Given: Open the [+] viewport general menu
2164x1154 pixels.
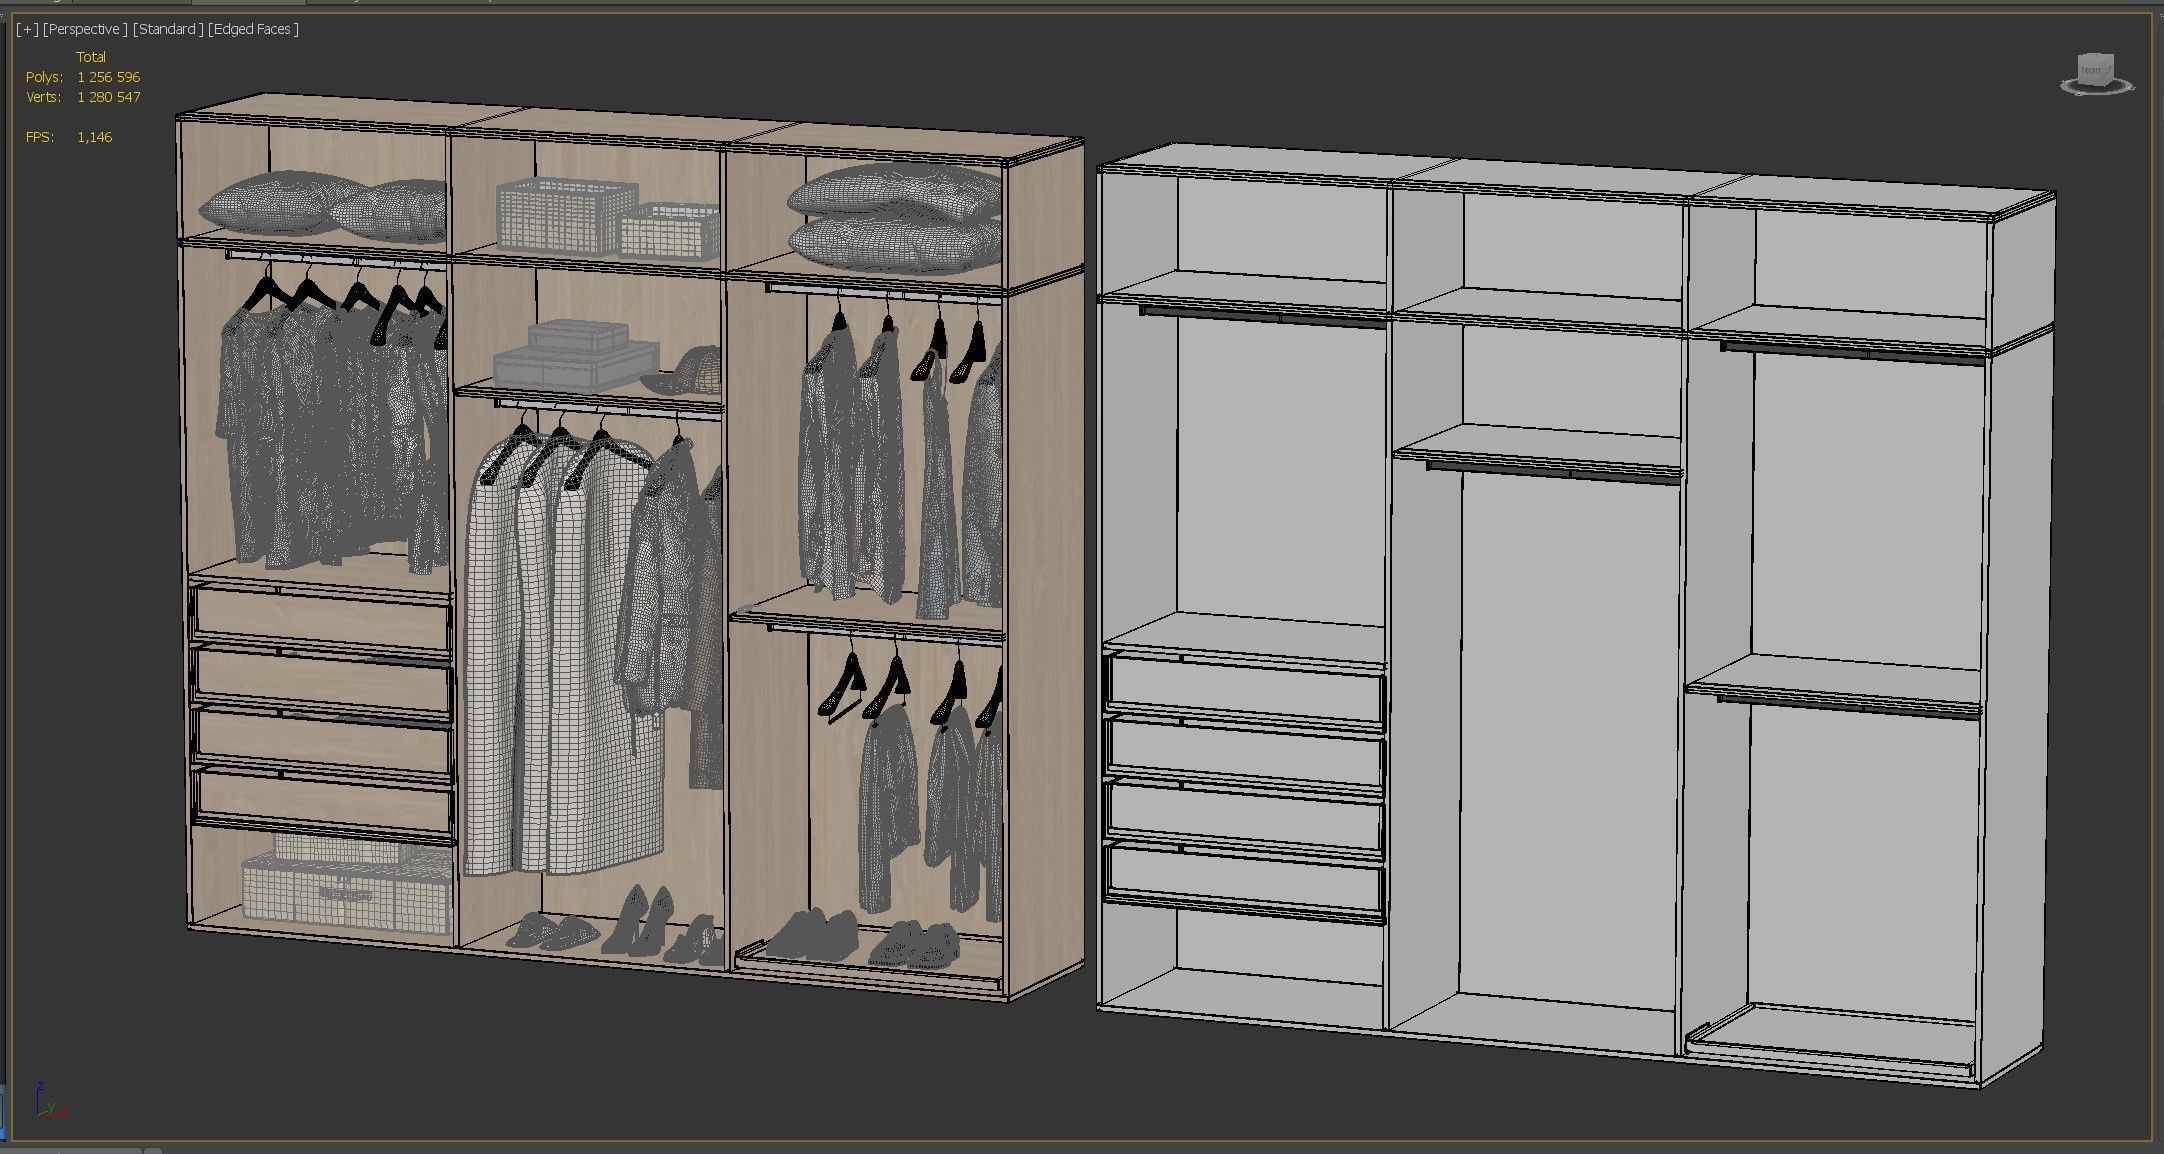Looking at the screenshot, I should coord(27,29).
